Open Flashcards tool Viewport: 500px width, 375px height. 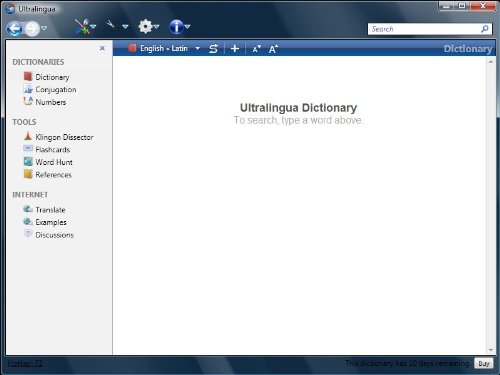pyautogui.click(x=53, y=150)
